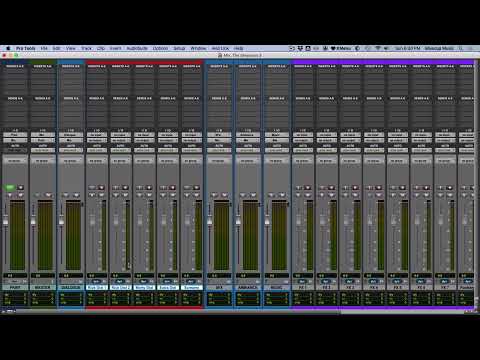
Task: Mute the SFX track
Action: point(224,195)
